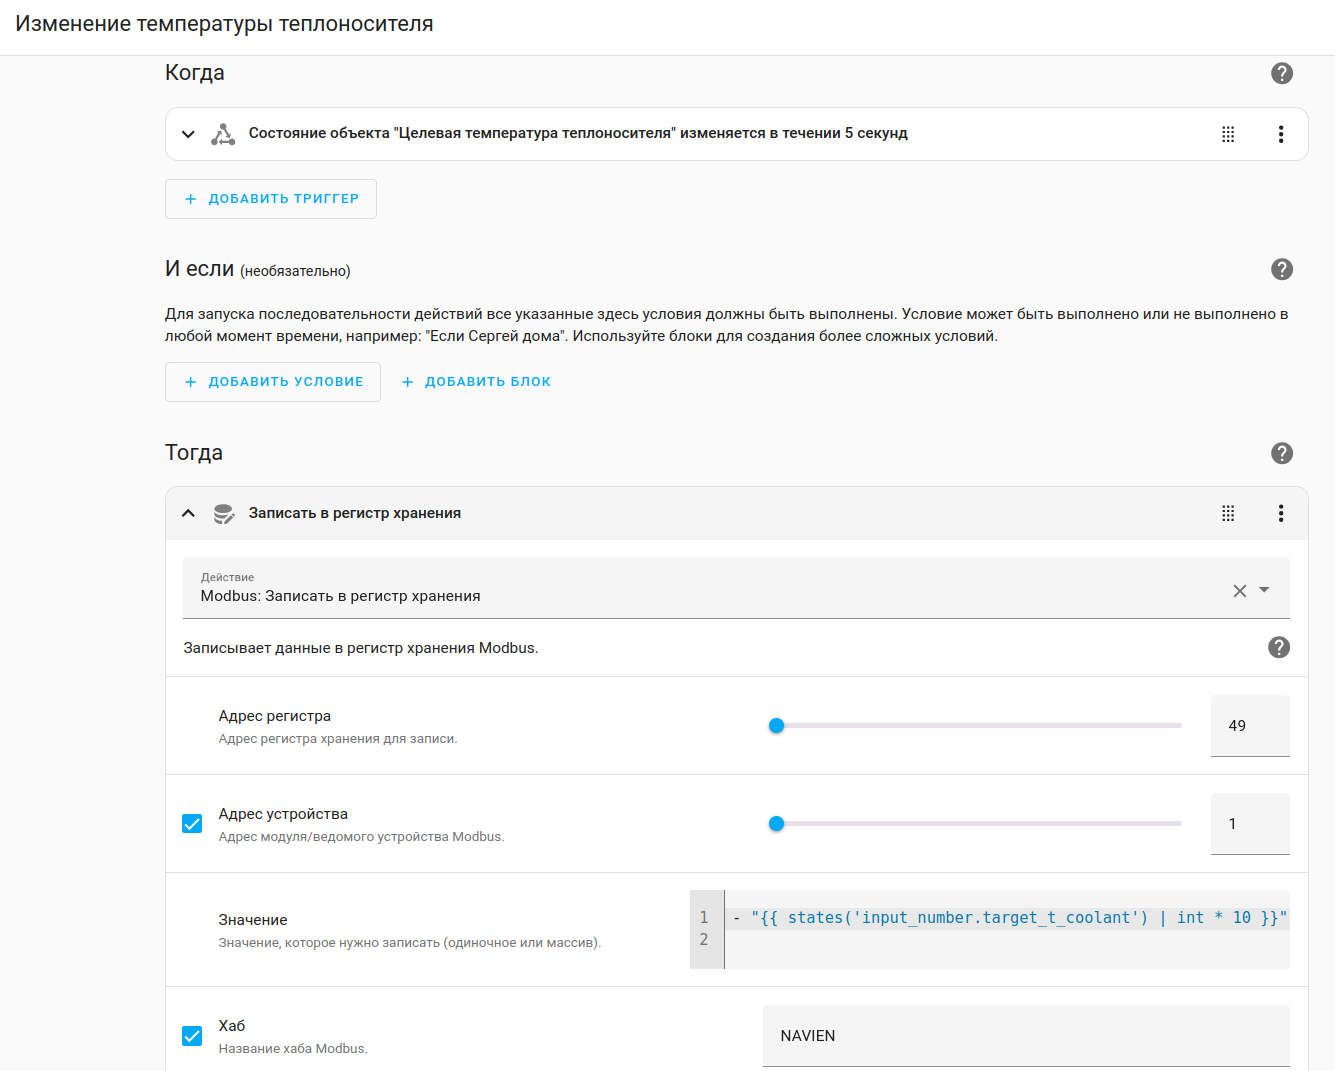Grab the trigger row drag handle
The height and width of the screenshot is (1071, 1335).
tap(1228, 134)
